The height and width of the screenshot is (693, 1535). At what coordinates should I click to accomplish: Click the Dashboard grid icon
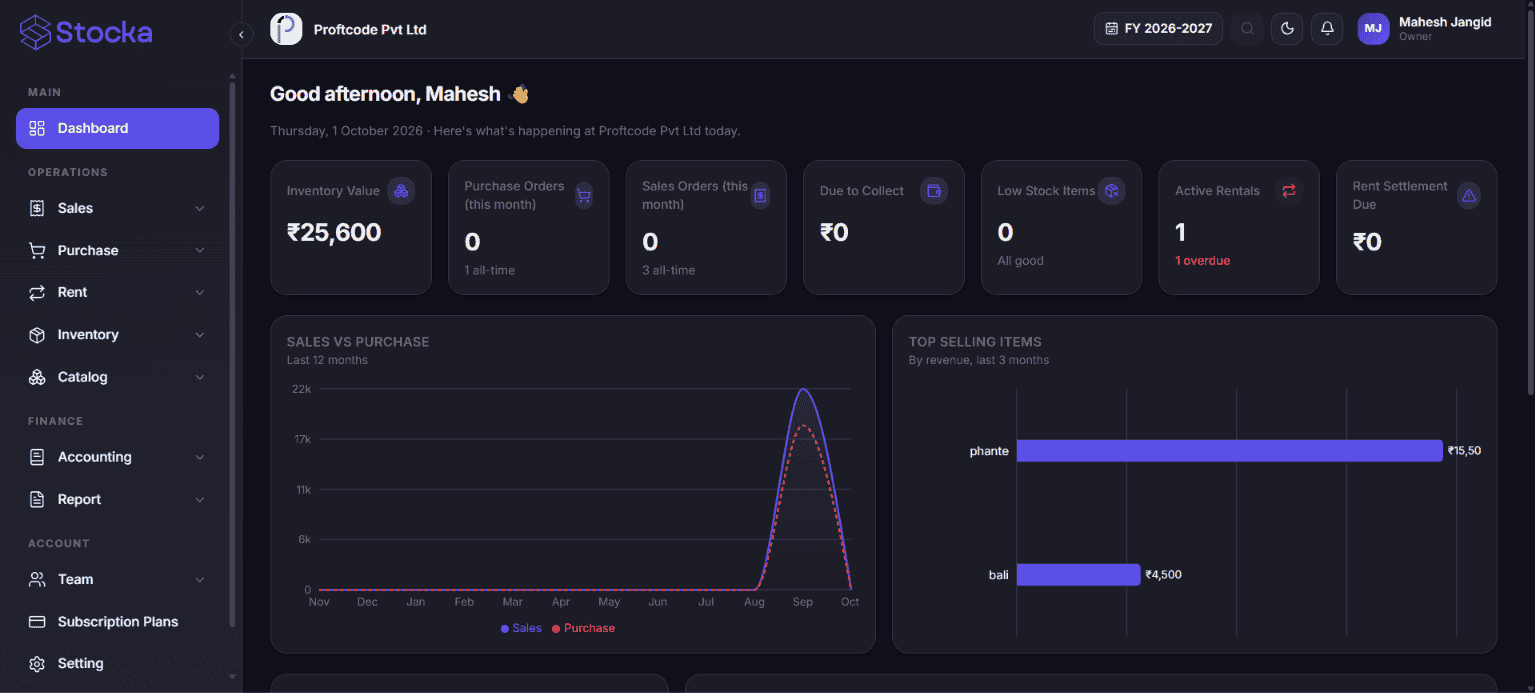pyautogui.click(x=37, y=128)
